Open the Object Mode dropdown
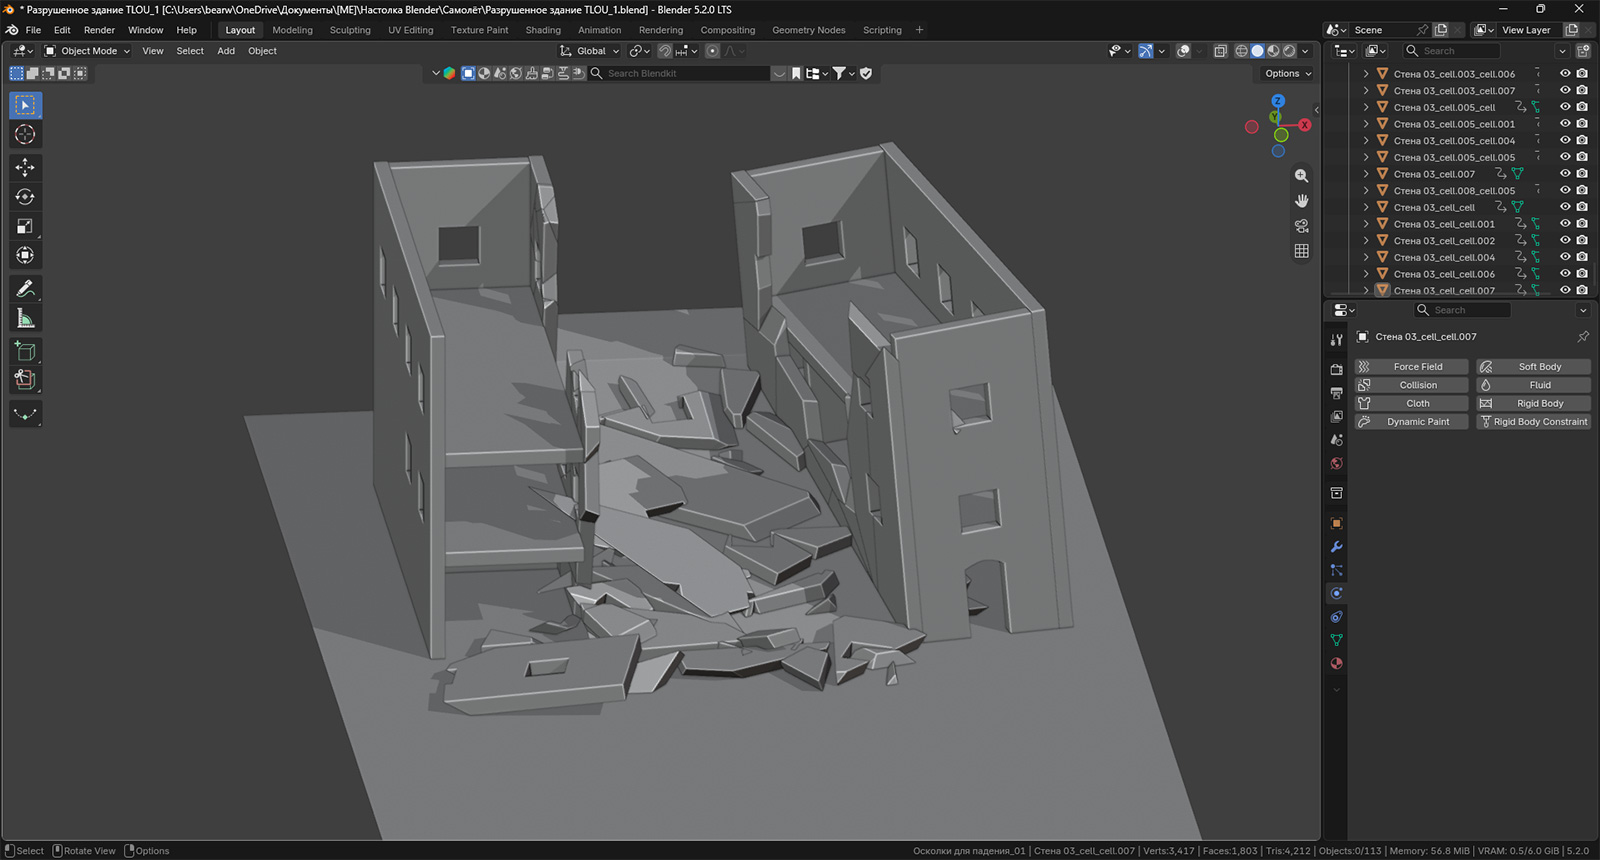 [x=87, y=51]
